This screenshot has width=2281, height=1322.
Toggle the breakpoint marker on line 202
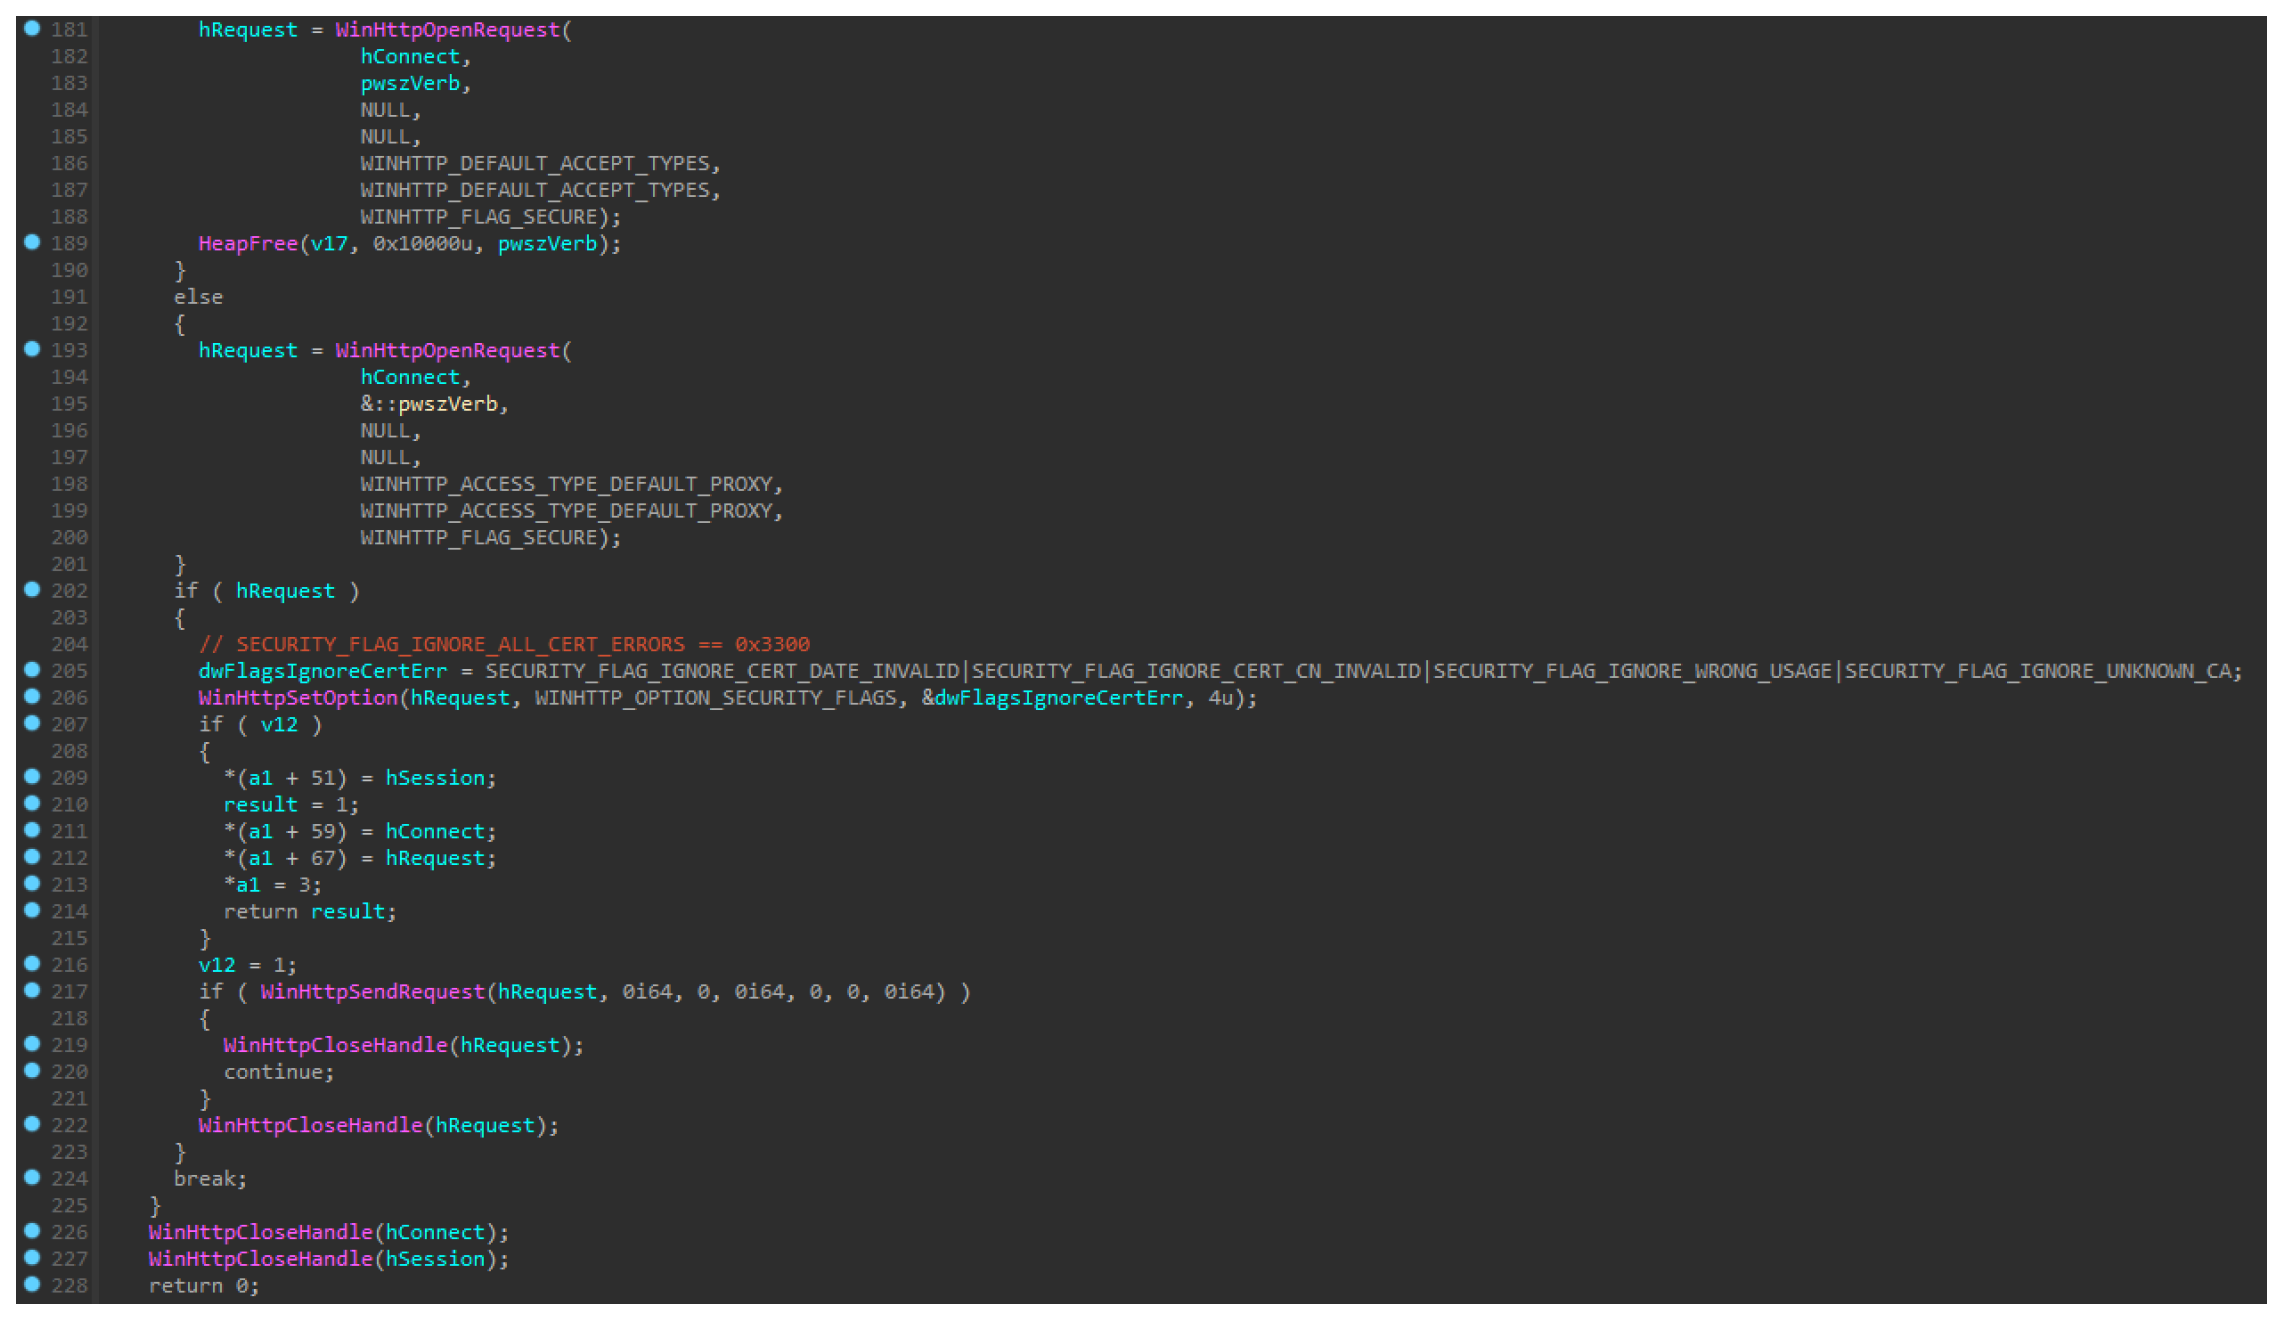click(x=32, y=589)
